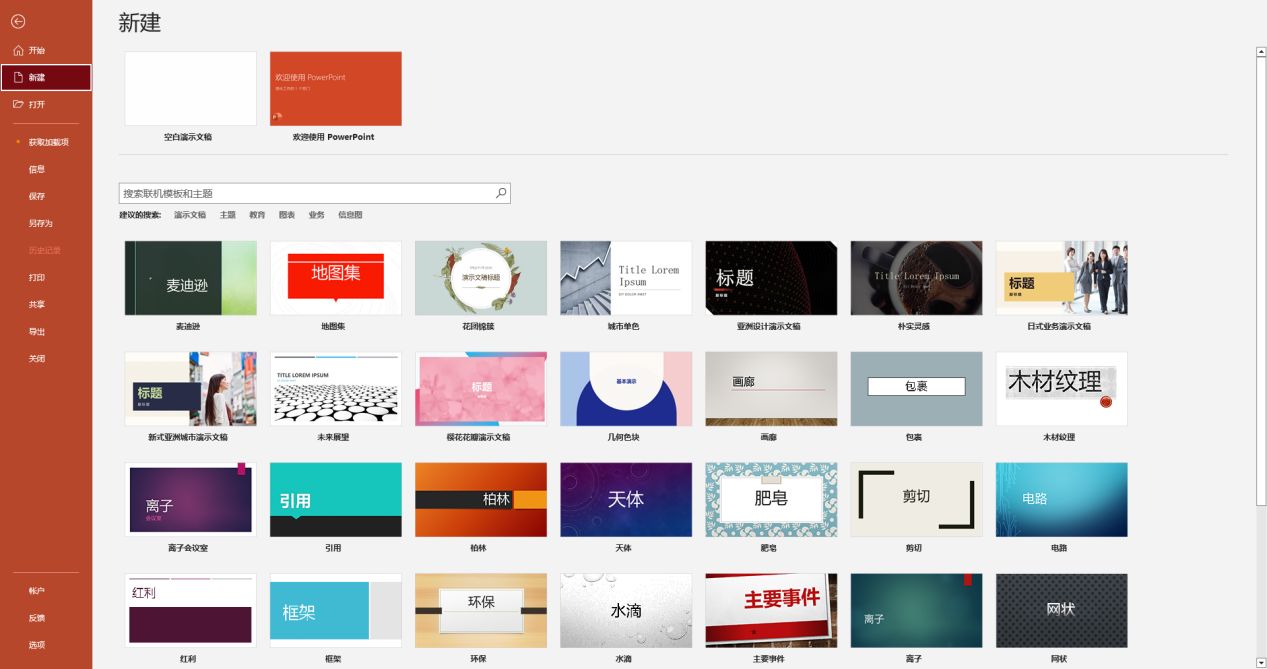Open 欢迎使用 PowerPoint template

click(x=336, y=89)
